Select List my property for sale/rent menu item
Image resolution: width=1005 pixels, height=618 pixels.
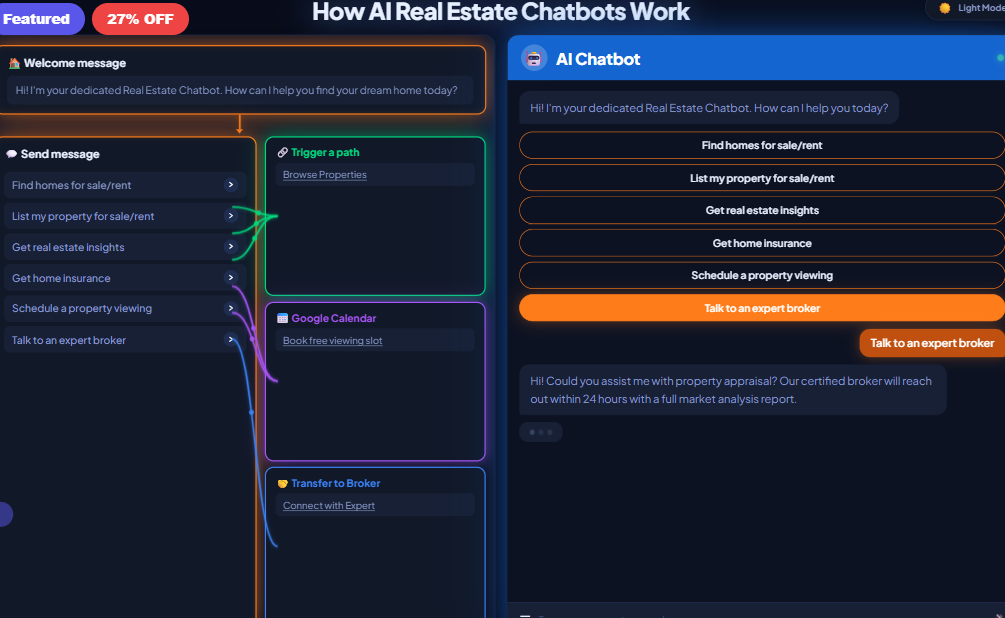tap(100, 216)
